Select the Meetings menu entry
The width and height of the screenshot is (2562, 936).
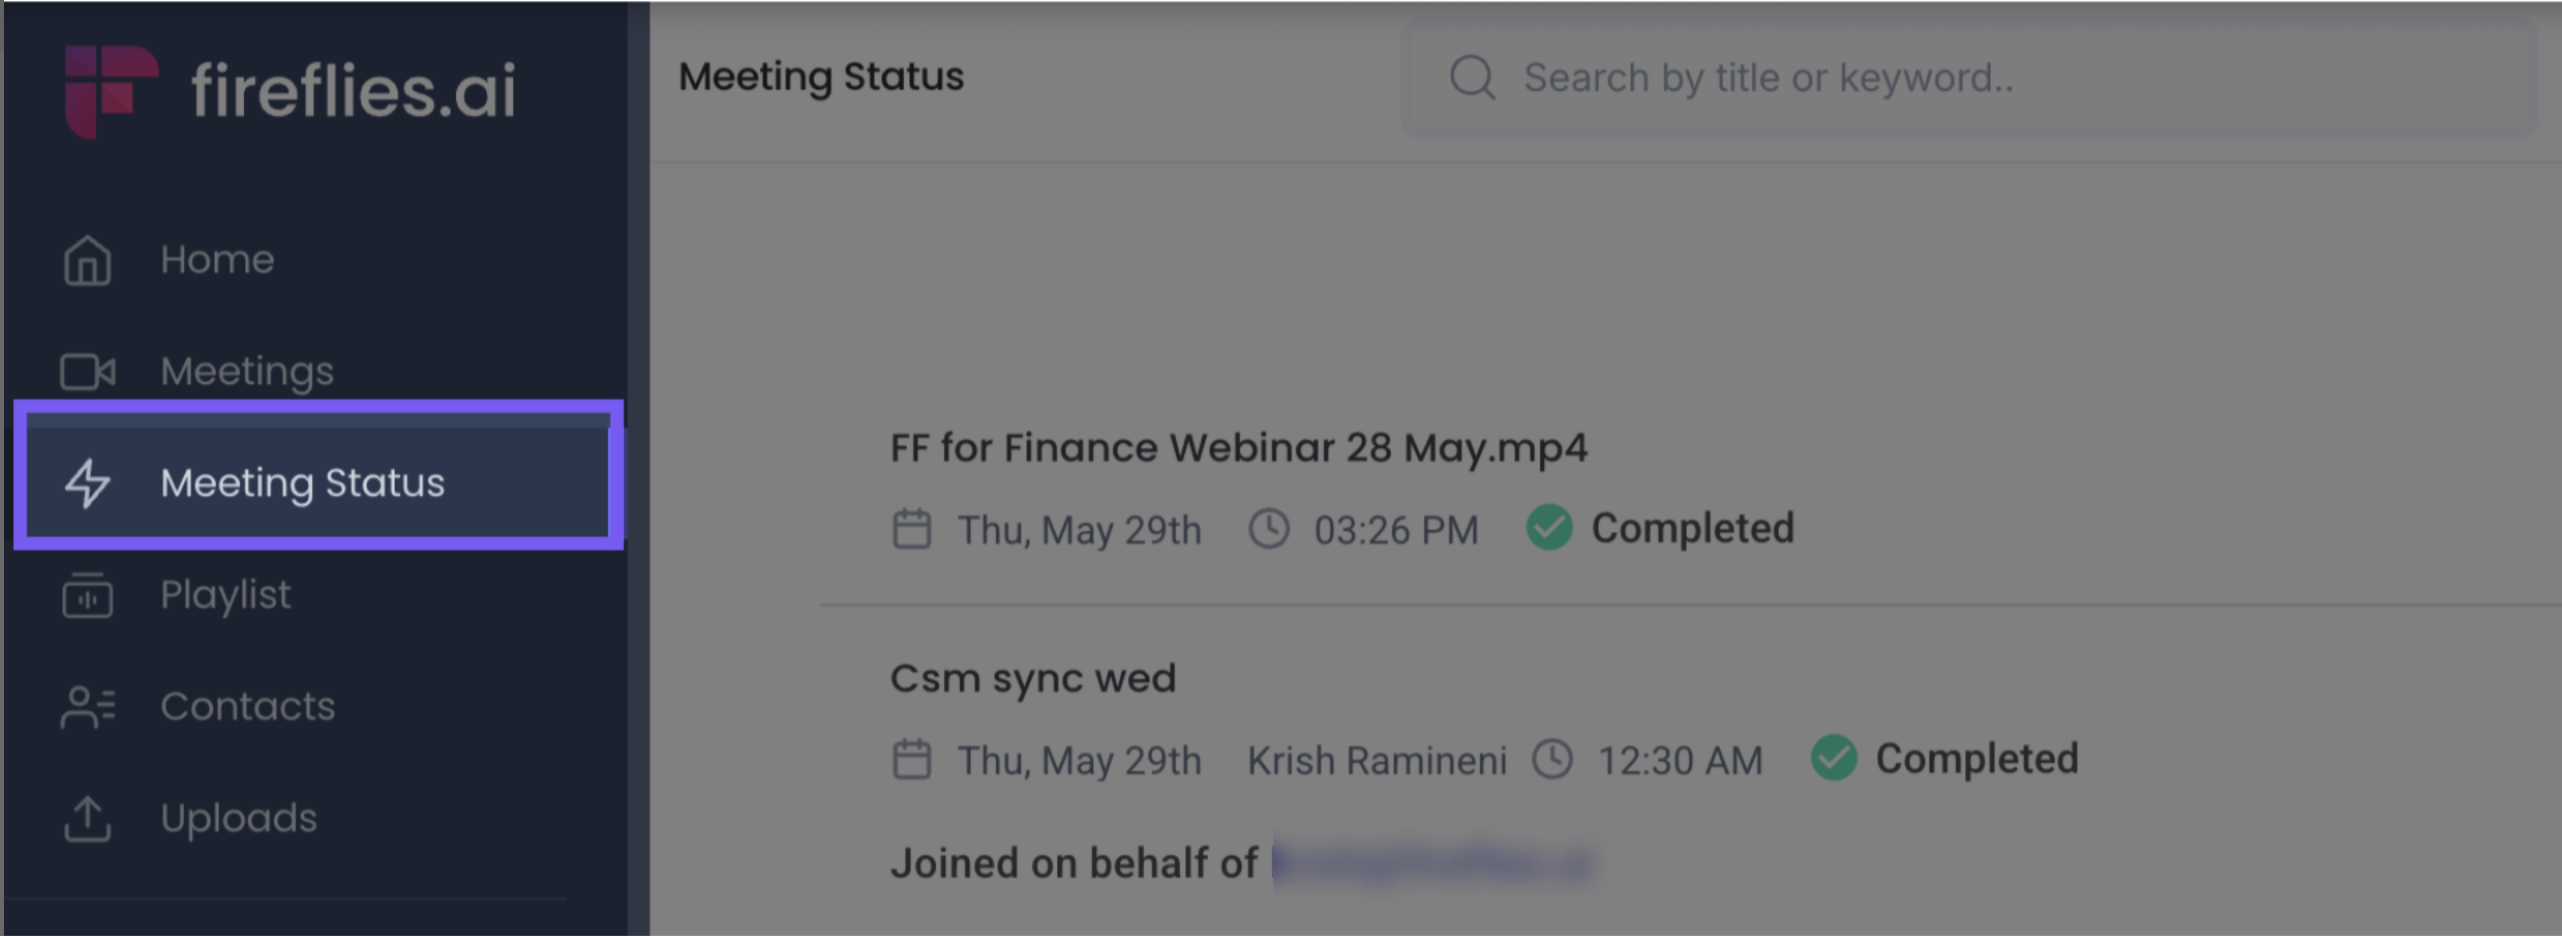coord(246,370)
